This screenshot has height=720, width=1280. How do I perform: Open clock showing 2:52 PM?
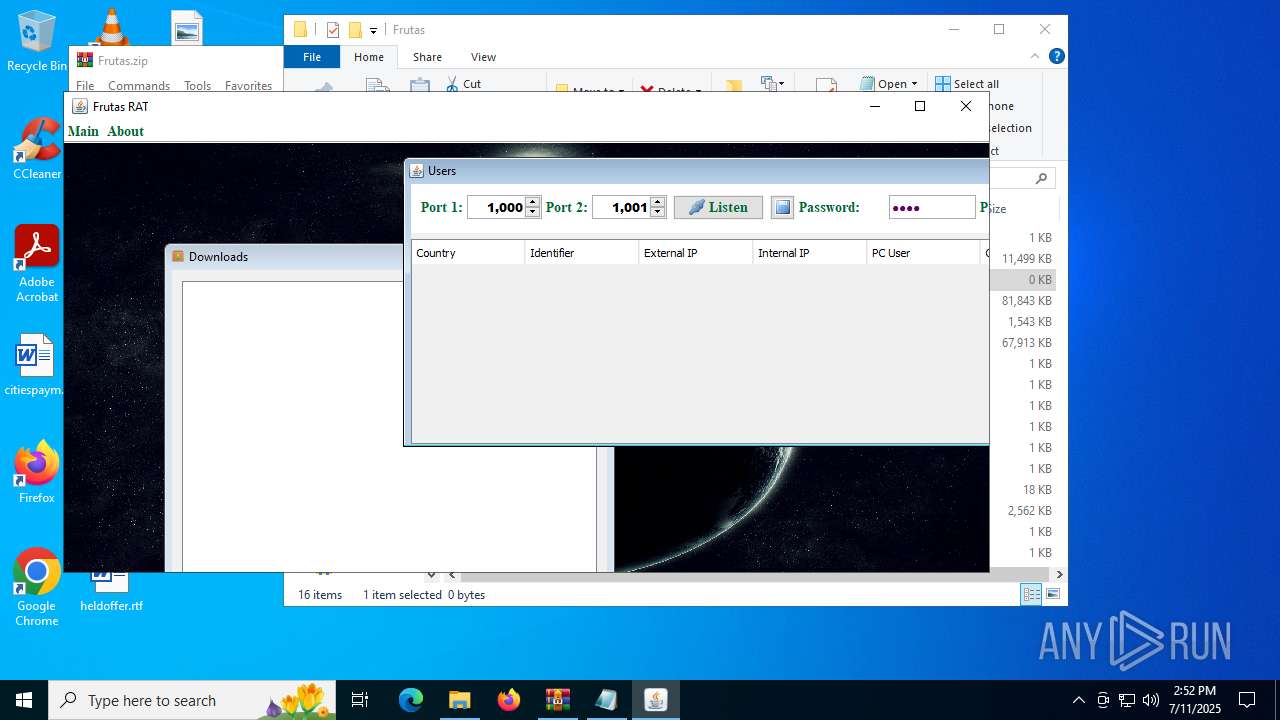pos(1195,700)
